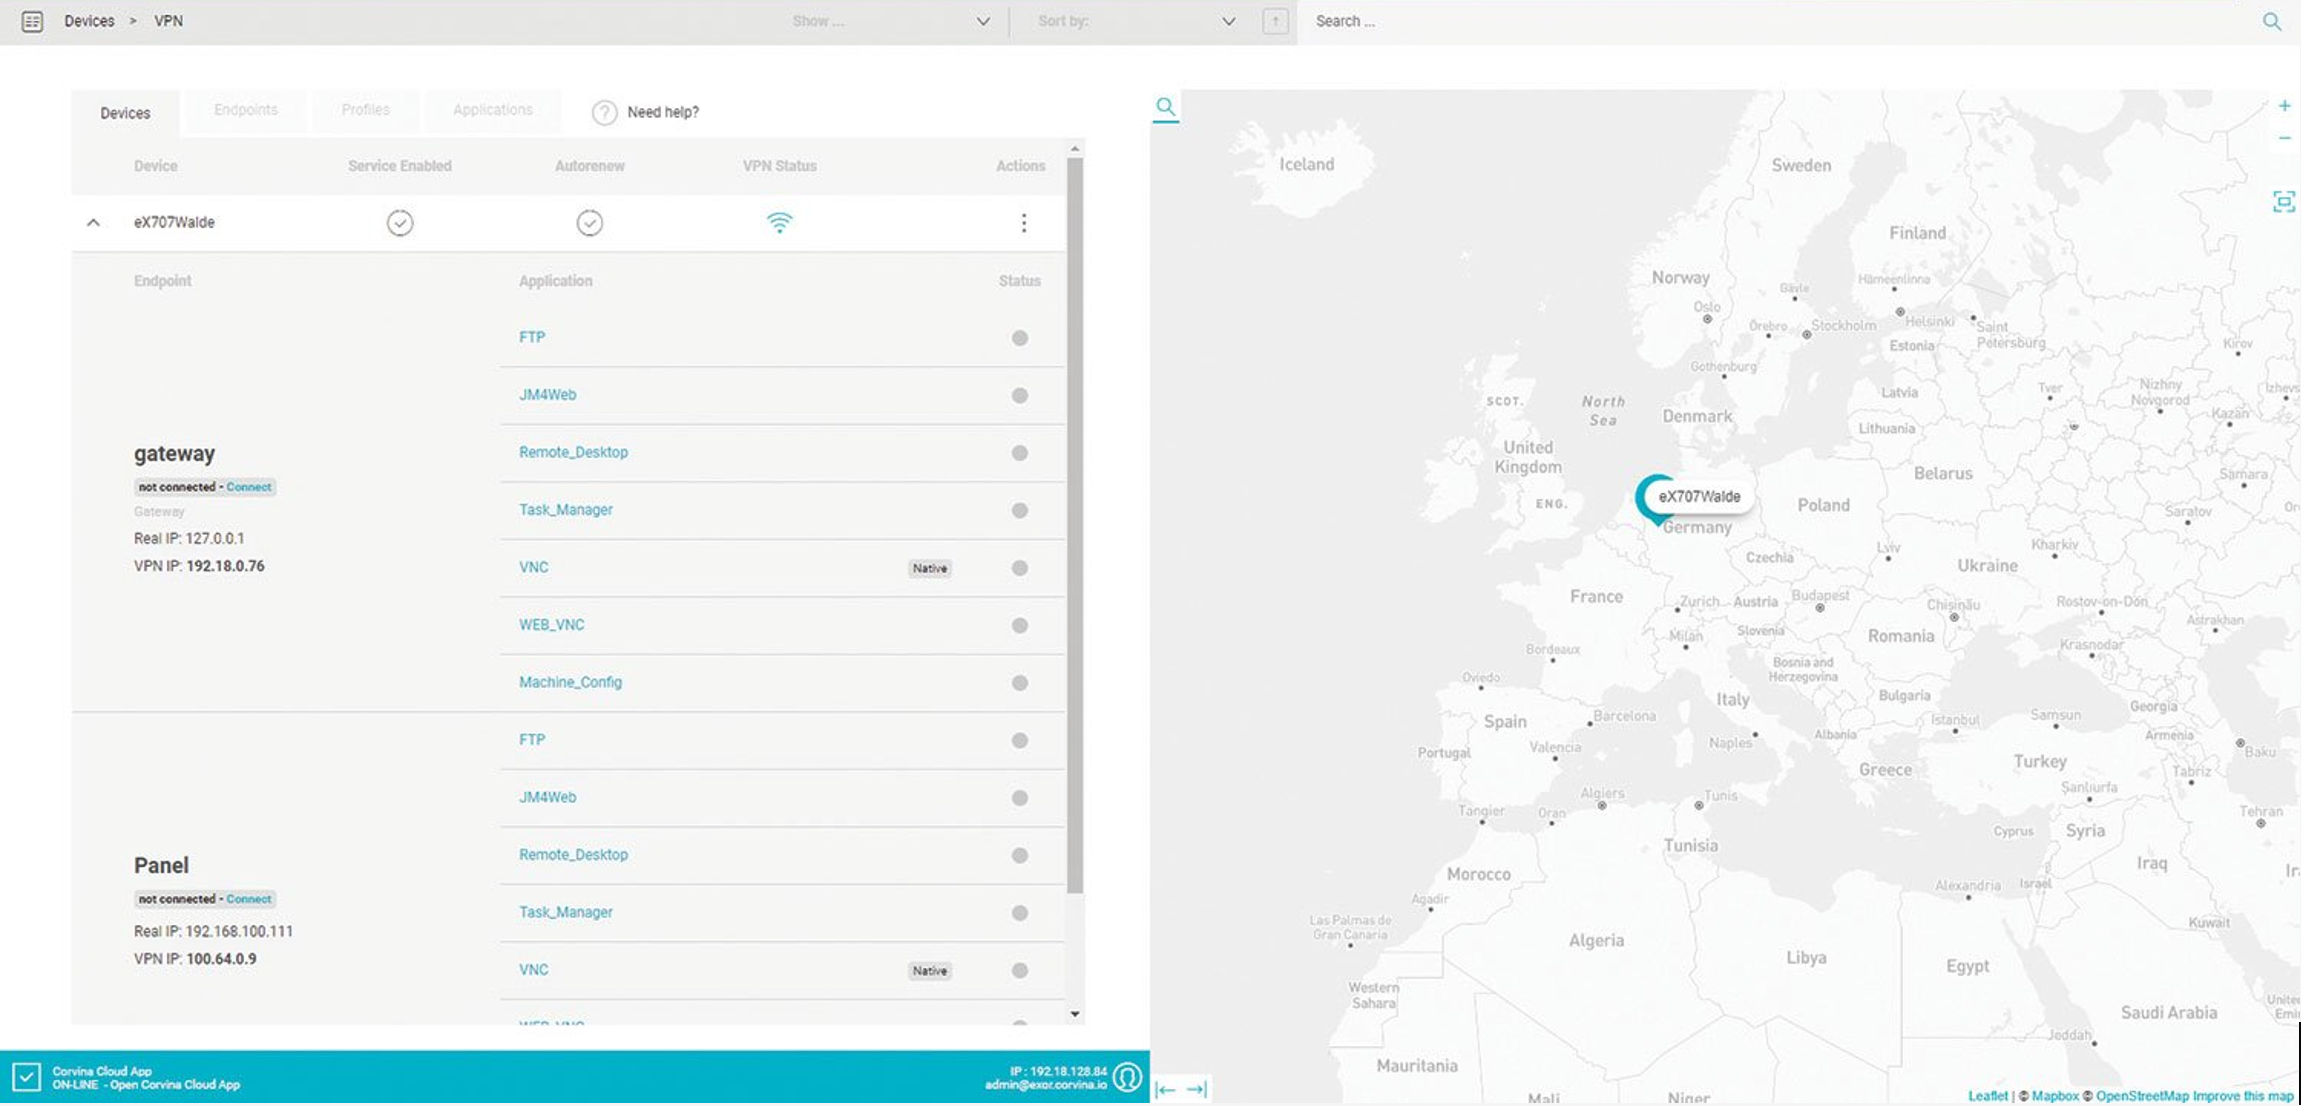2301x1106 pixels.
Task: Open gateway Remote_Desktop link
Action: coord(573,452)
